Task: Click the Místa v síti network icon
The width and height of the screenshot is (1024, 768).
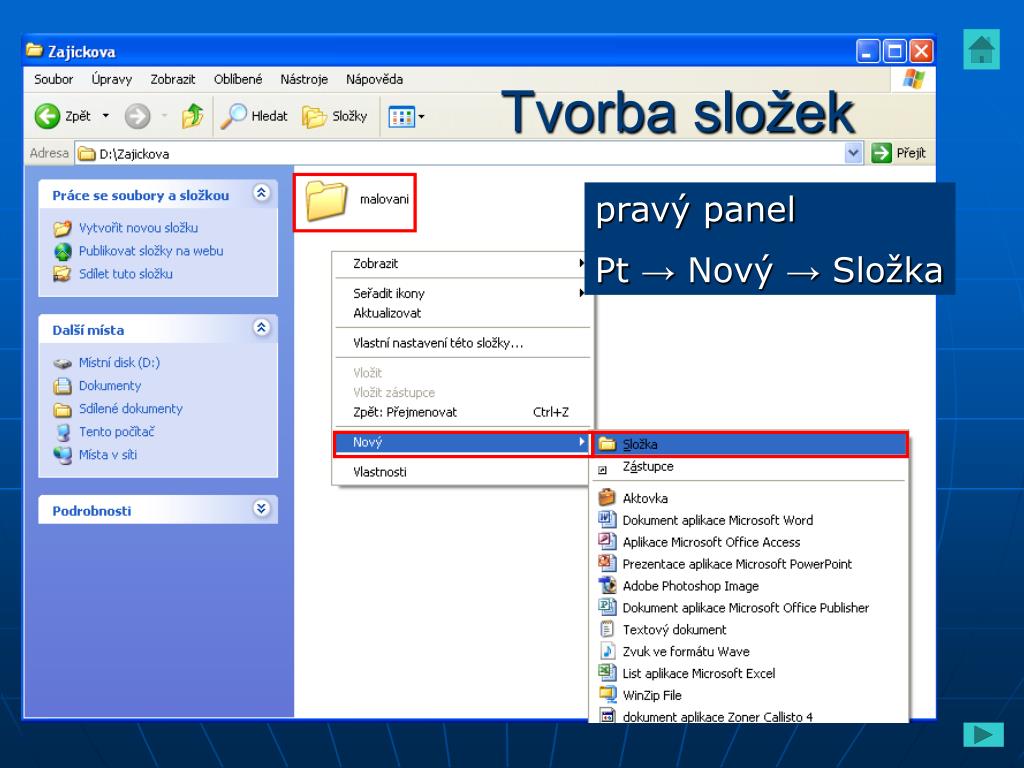Action: click(x=63, y=455)
